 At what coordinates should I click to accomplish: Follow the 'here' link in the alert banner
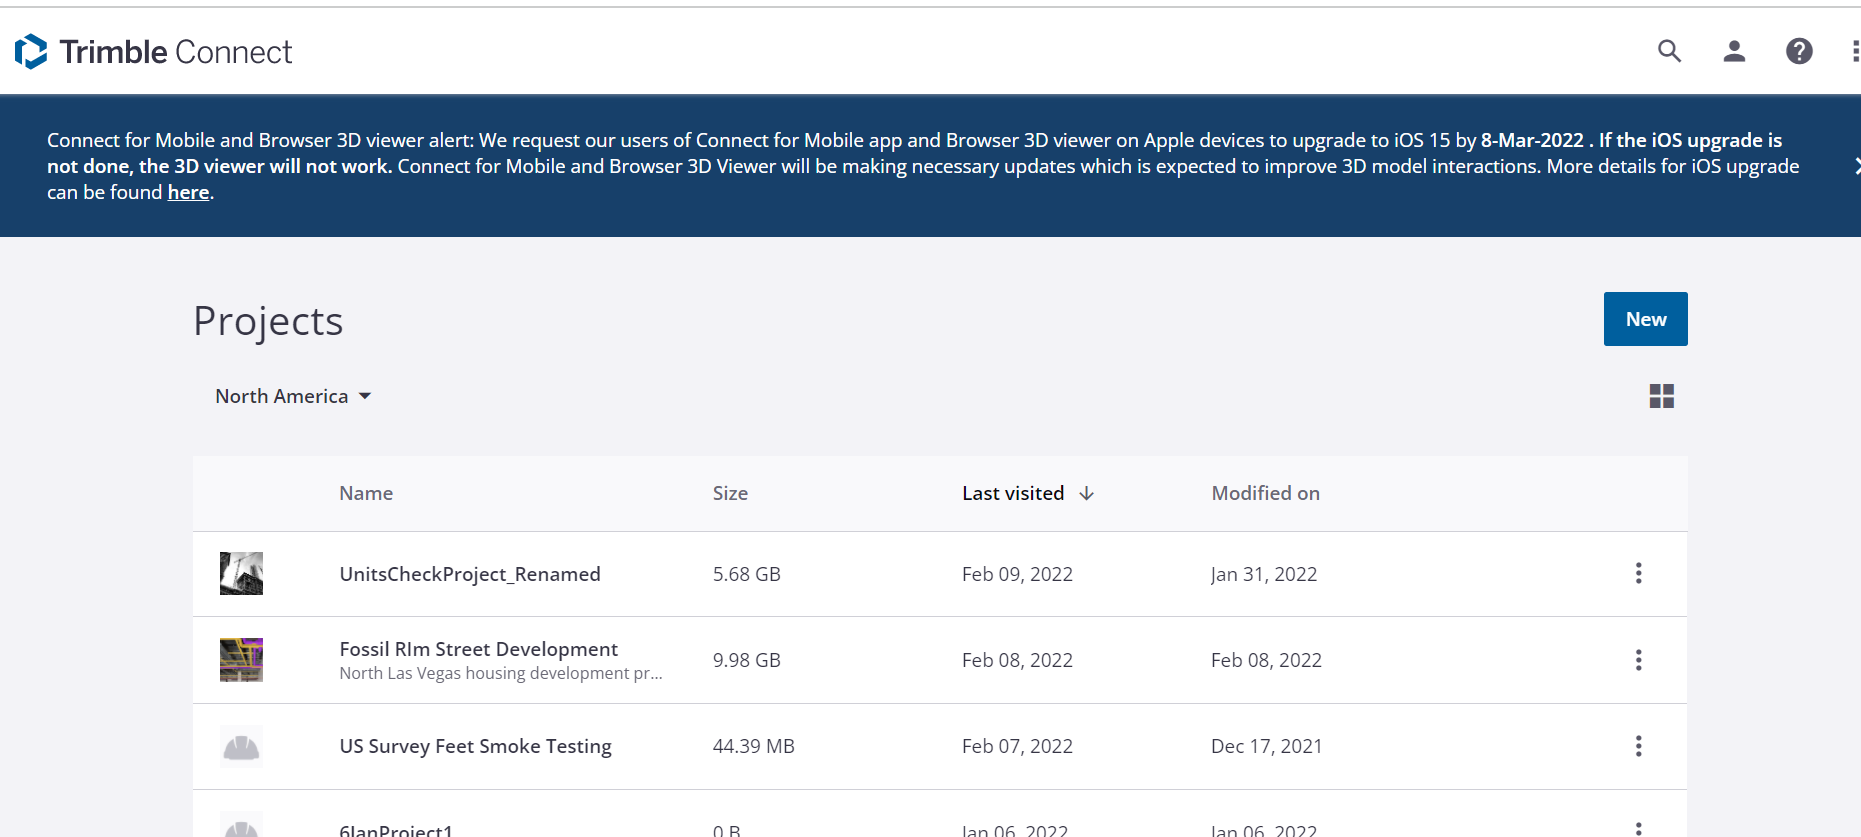click(x=188, y=193)
